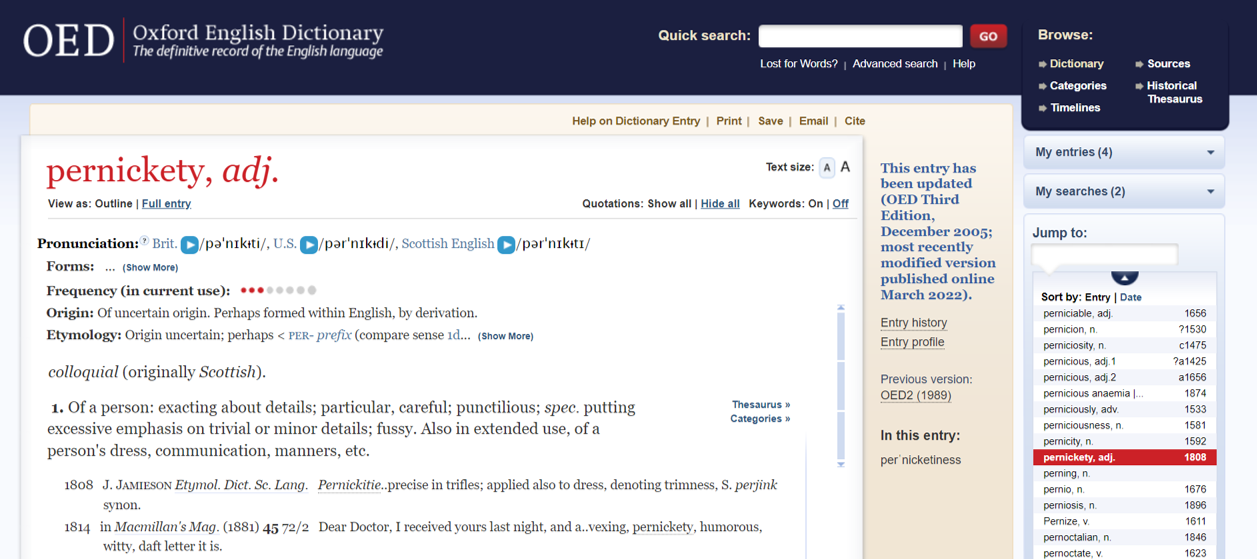
Task: Click the Pronunciation help question mark icon
Action: click(144, 241)
